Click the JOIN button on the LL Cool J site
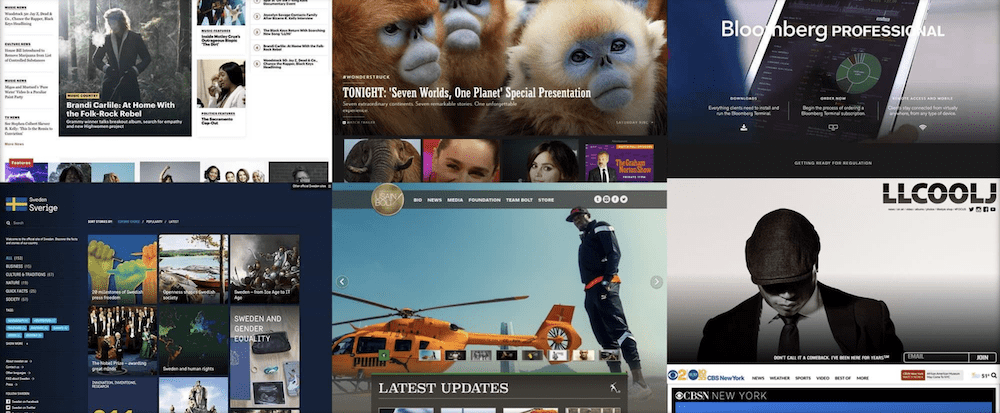 coord(982,358)
